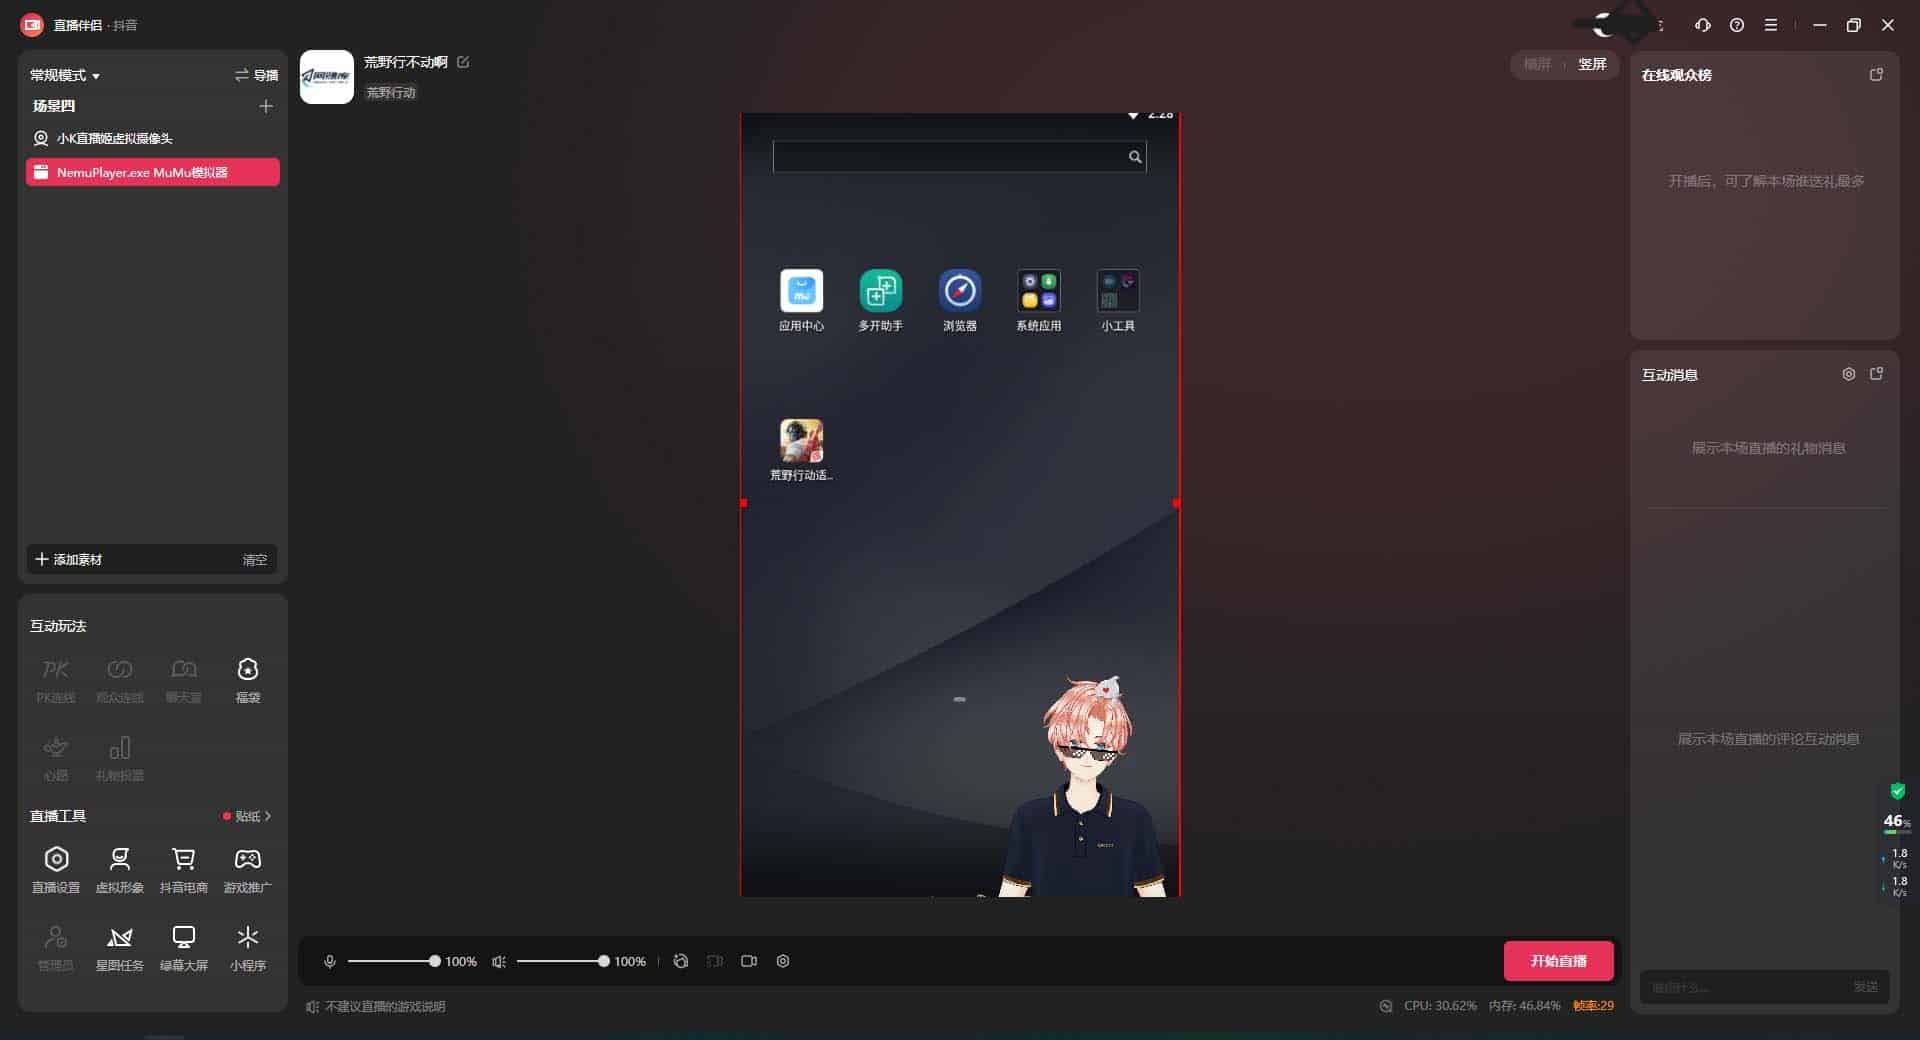This screenshot has height=1040, width=1920.
Task: Open the 游戏推广 game promotion tool
Action: click(247, 869)
